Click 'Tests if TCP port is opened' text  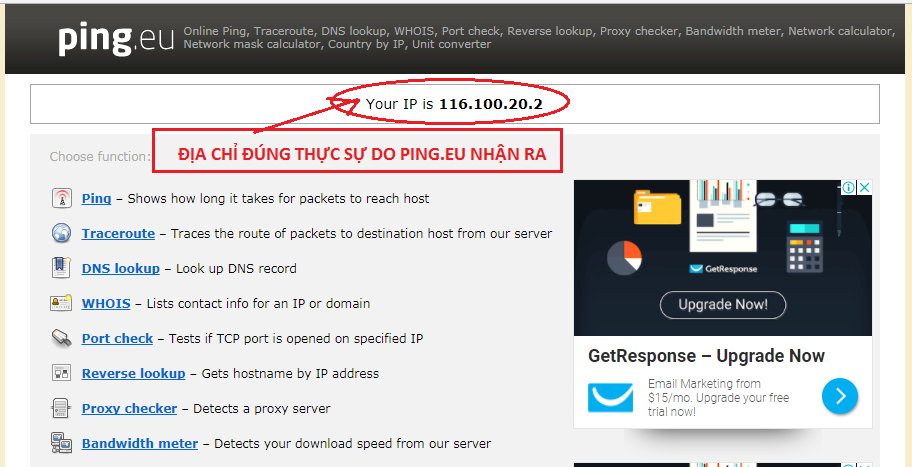(x=295, y=338)
